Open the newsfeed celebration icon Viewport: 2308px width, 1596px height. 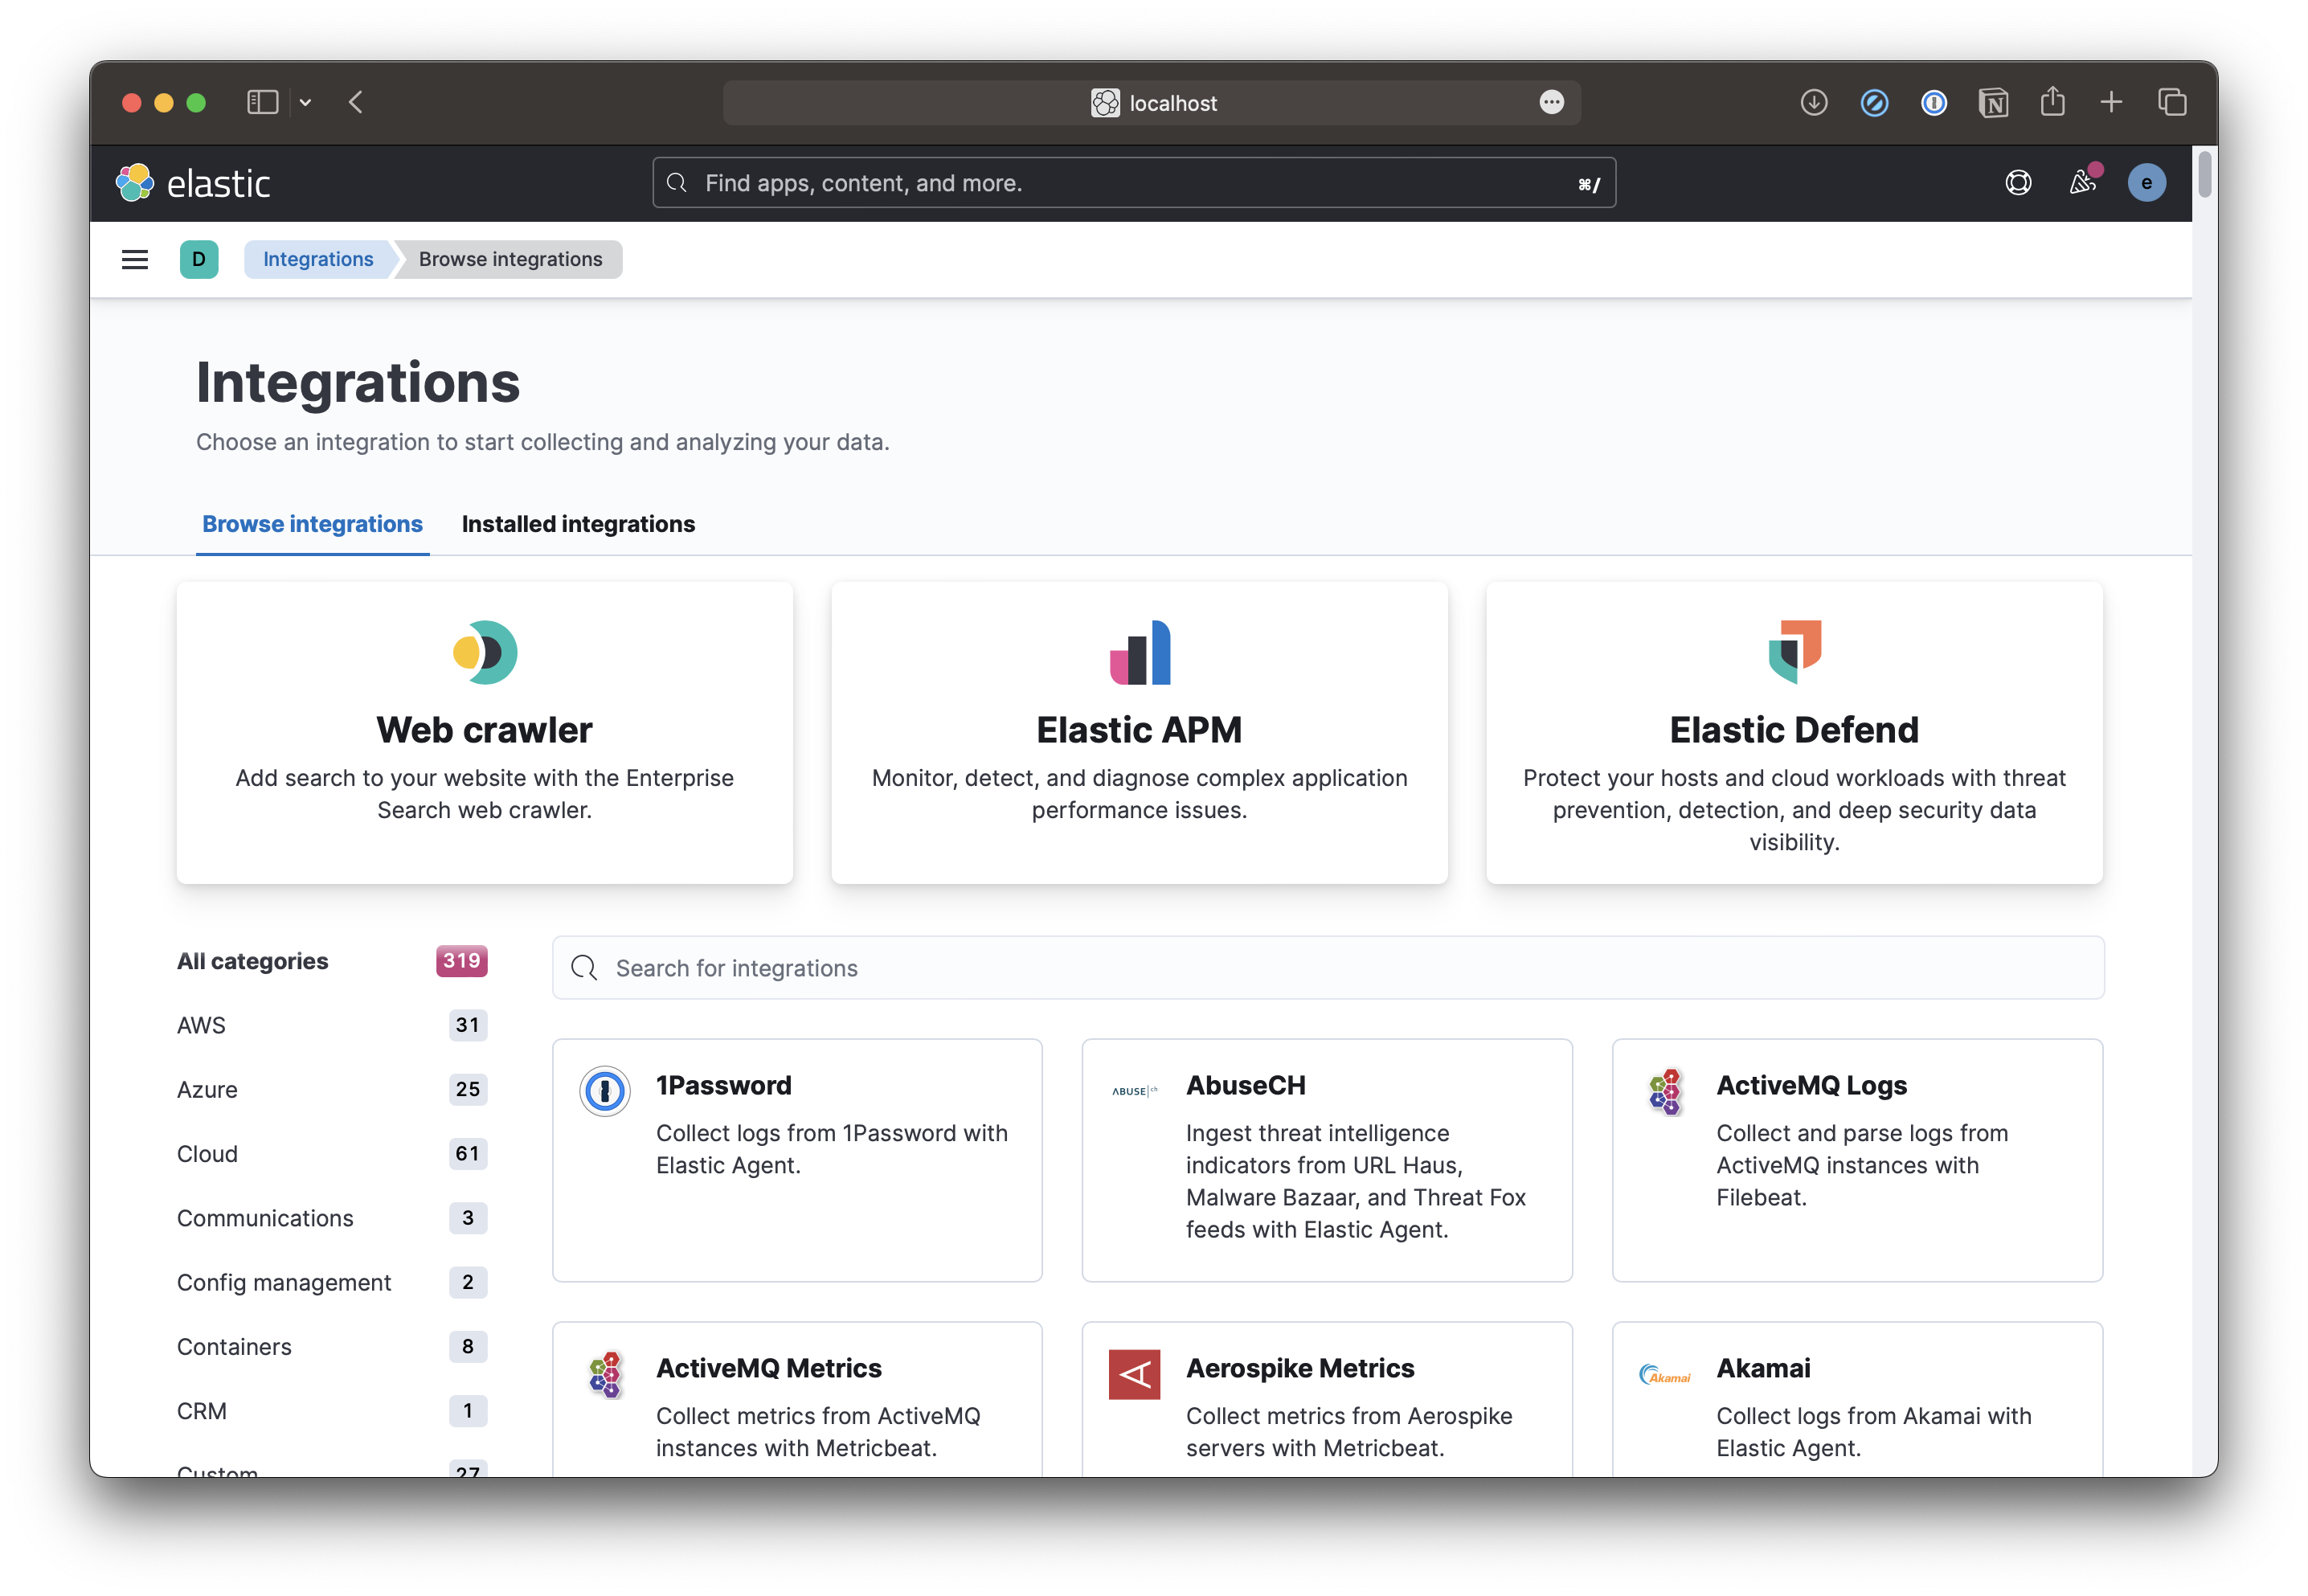(x=2082, y=183)
